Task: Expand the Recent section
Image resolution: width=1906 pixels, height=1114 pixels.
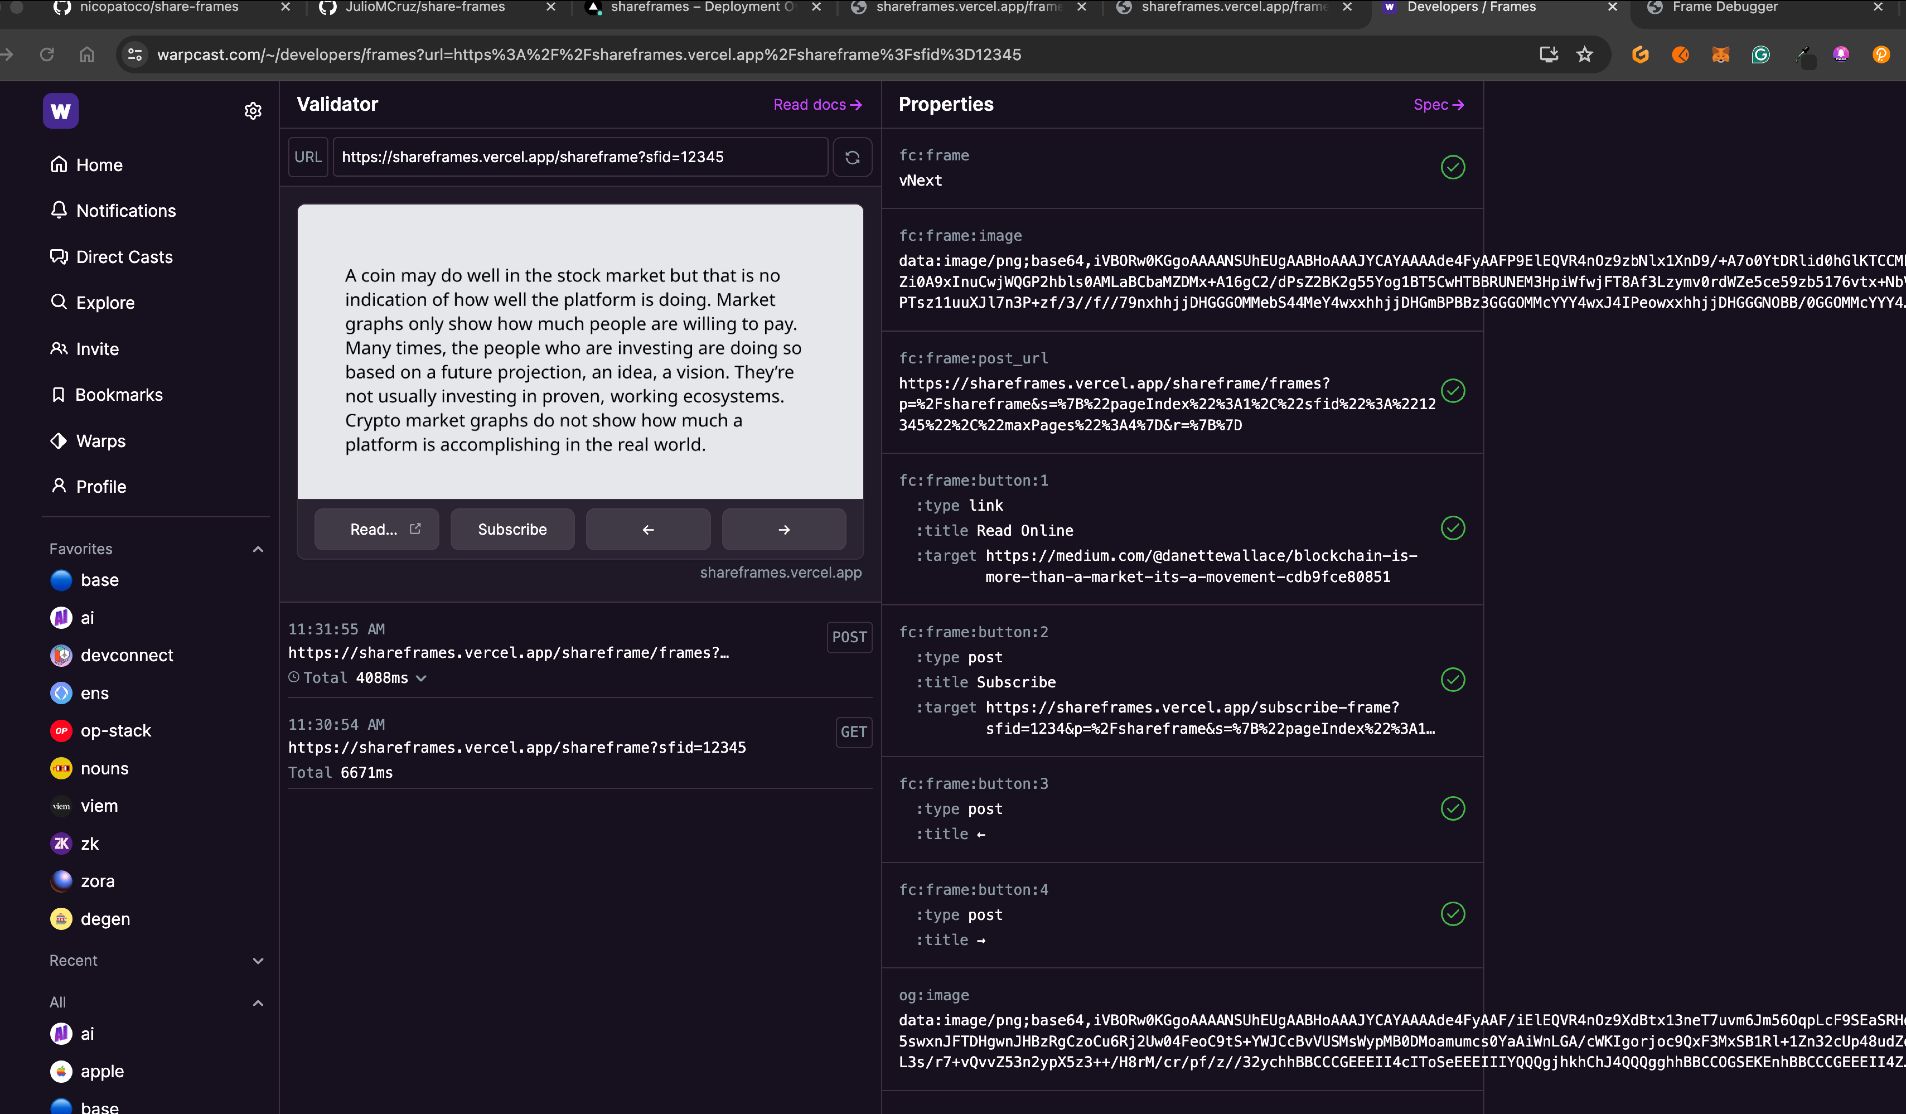Action: [258, 961]
